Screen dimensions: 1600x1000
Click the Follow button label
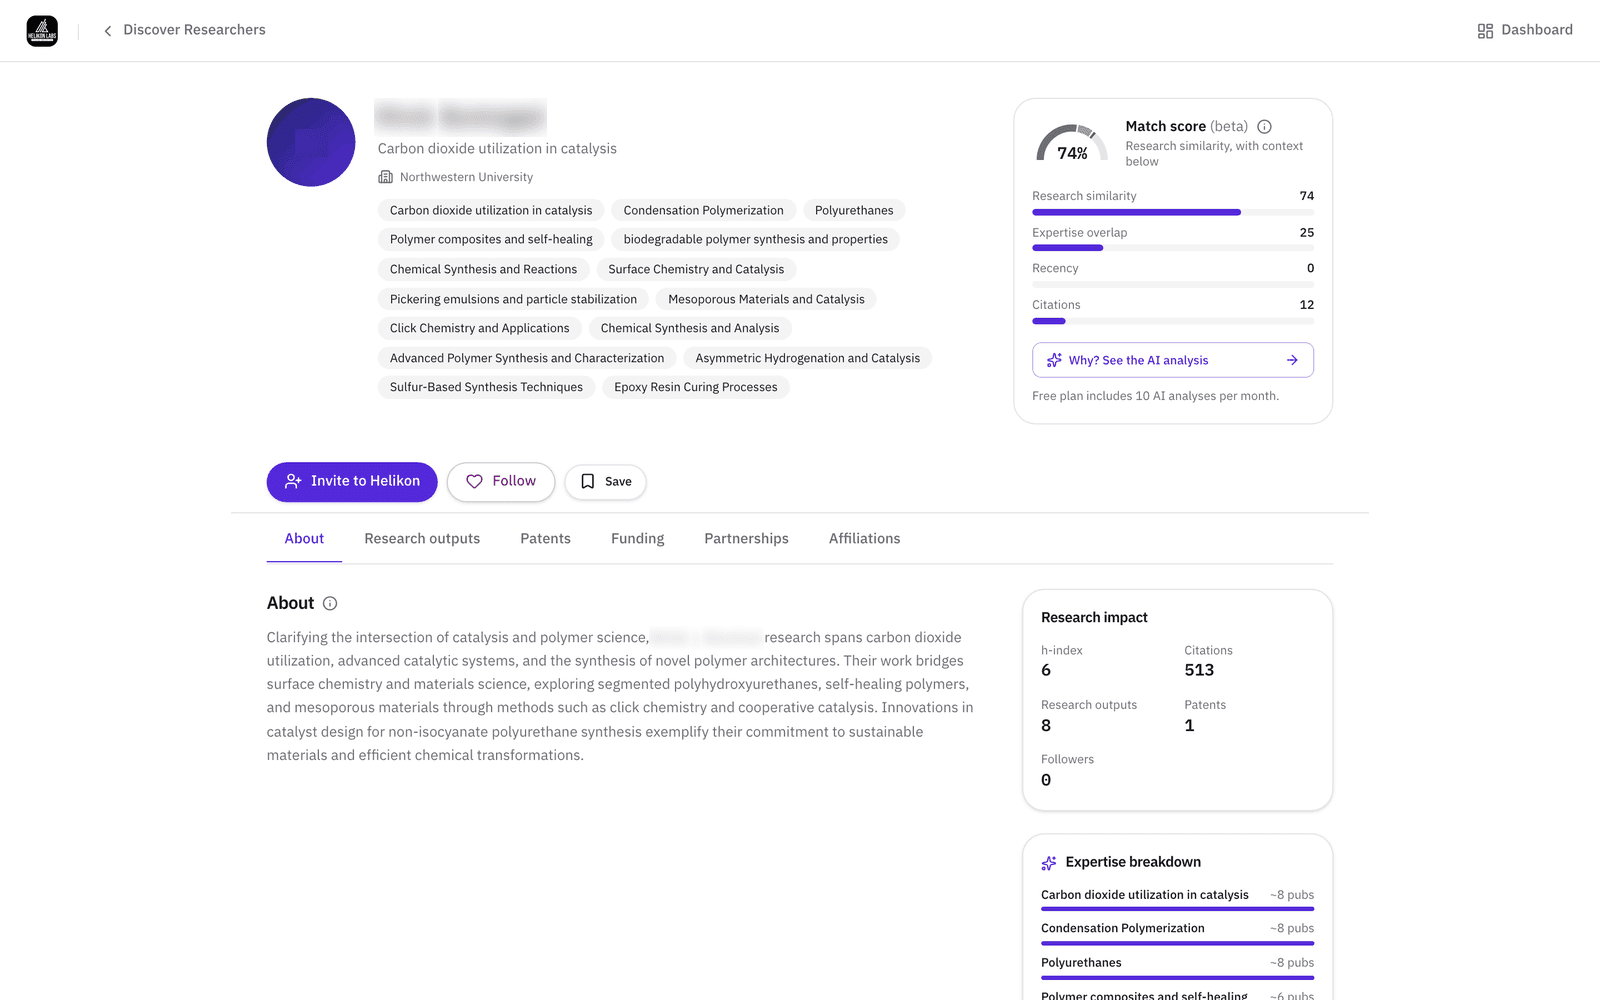[514, 481]
